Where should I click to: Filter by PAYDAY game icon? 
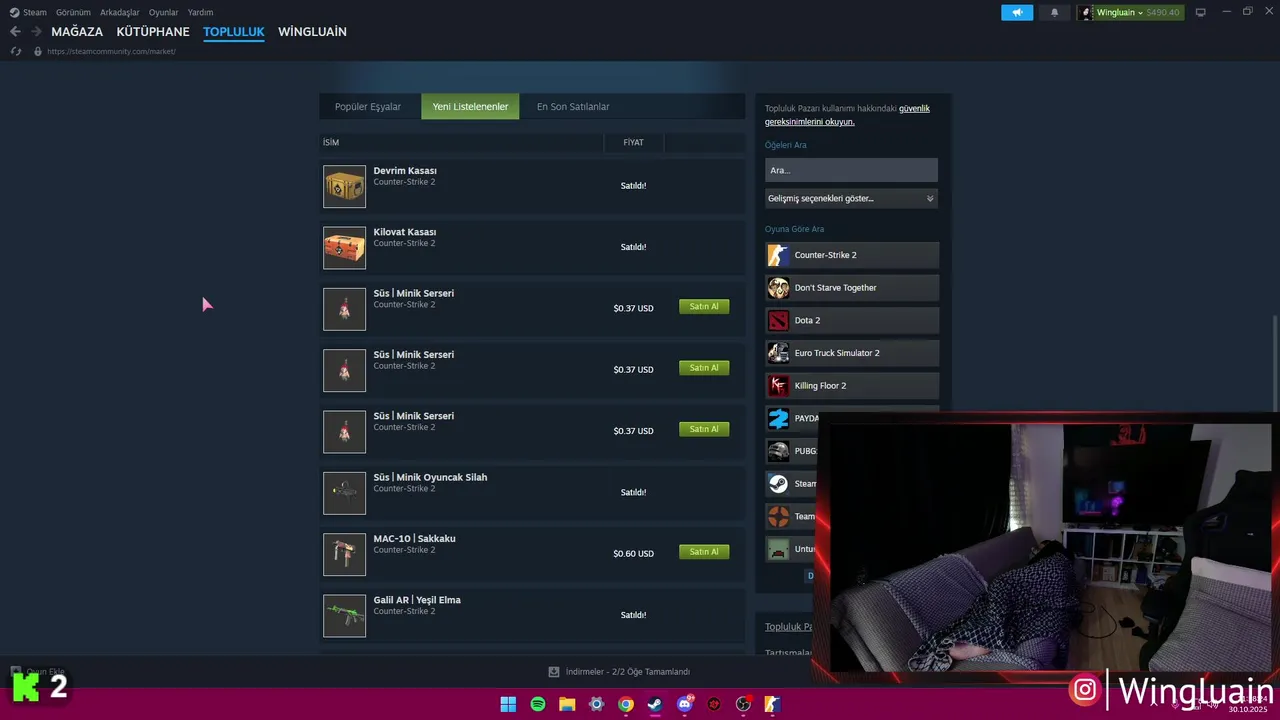[x=778, y=418]
